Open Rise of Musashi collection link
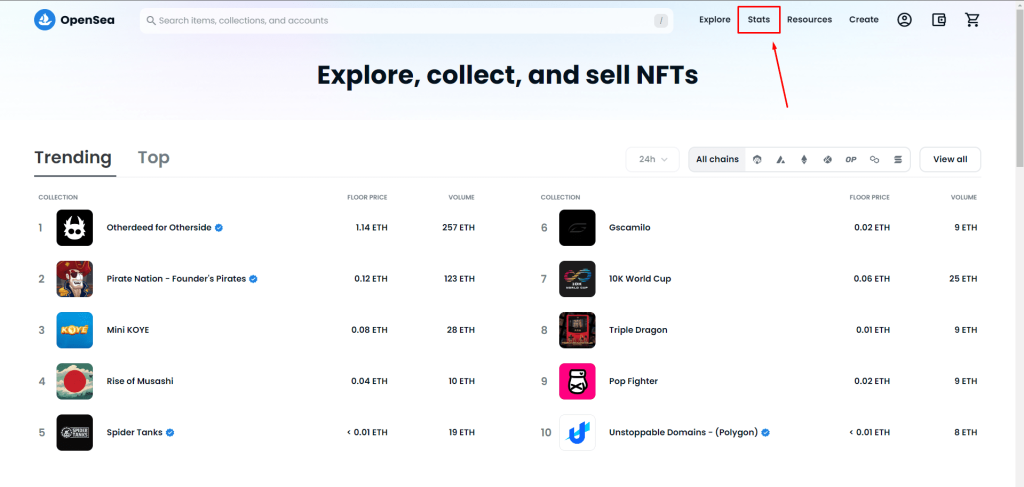This screenshot has height=487, width=1024. 140,381
